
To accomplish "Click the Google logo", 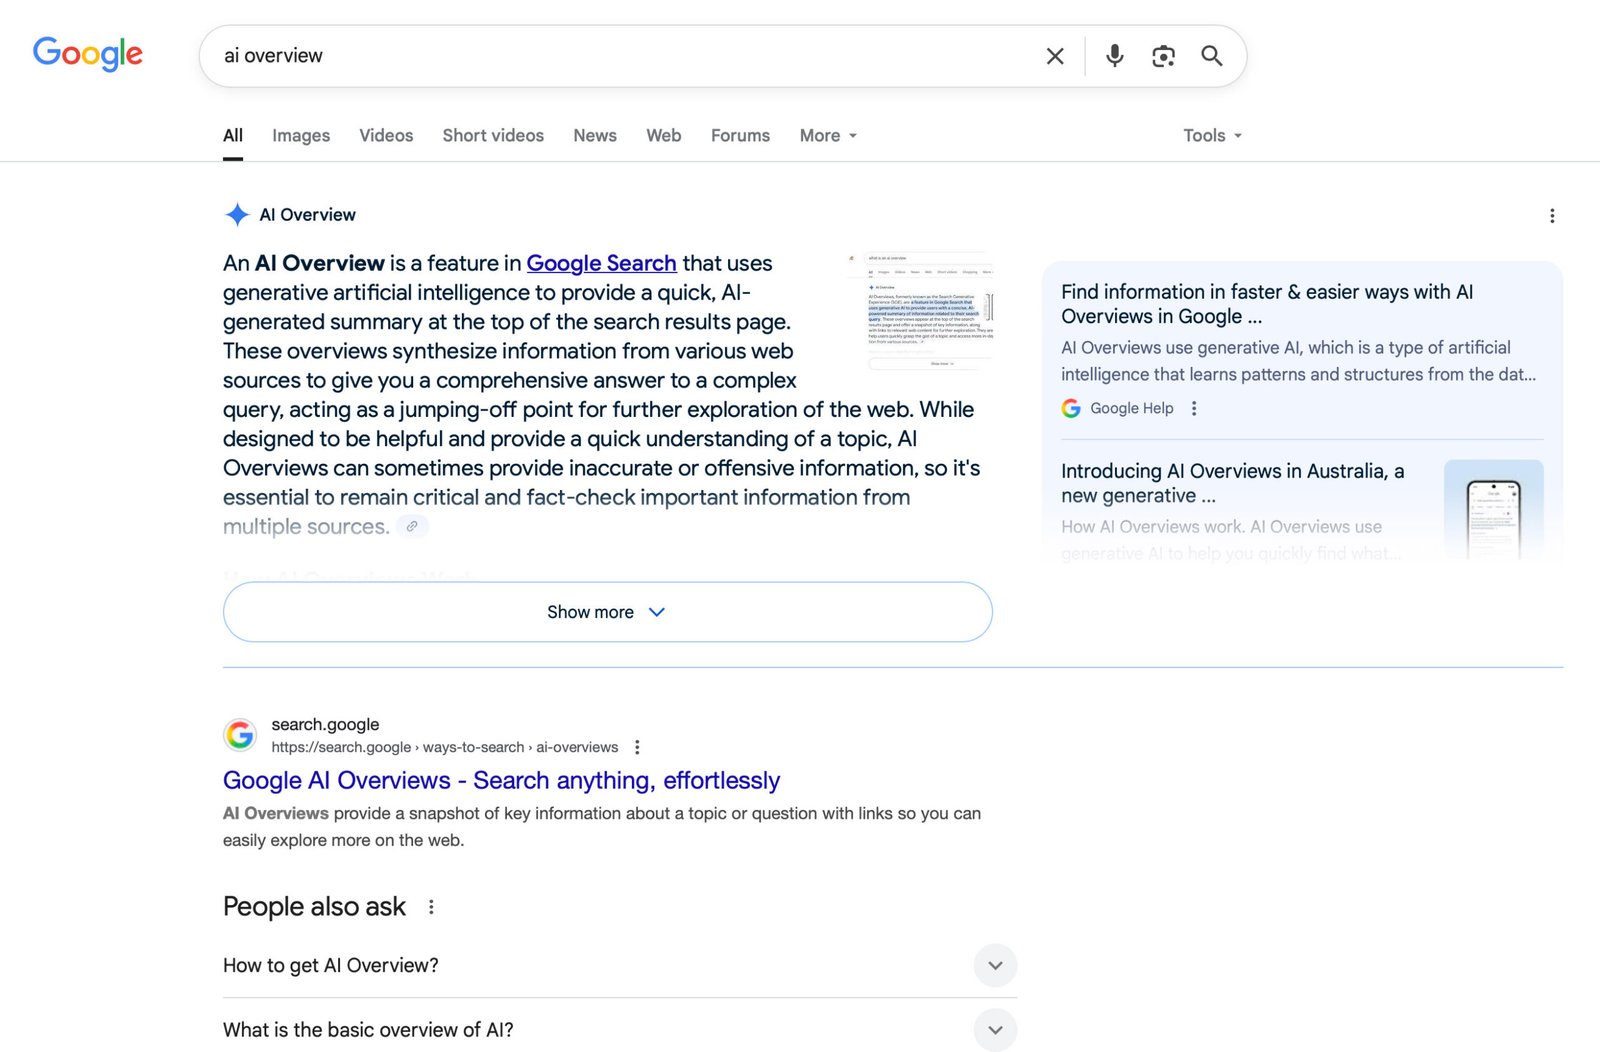I will tap(88, 54).
